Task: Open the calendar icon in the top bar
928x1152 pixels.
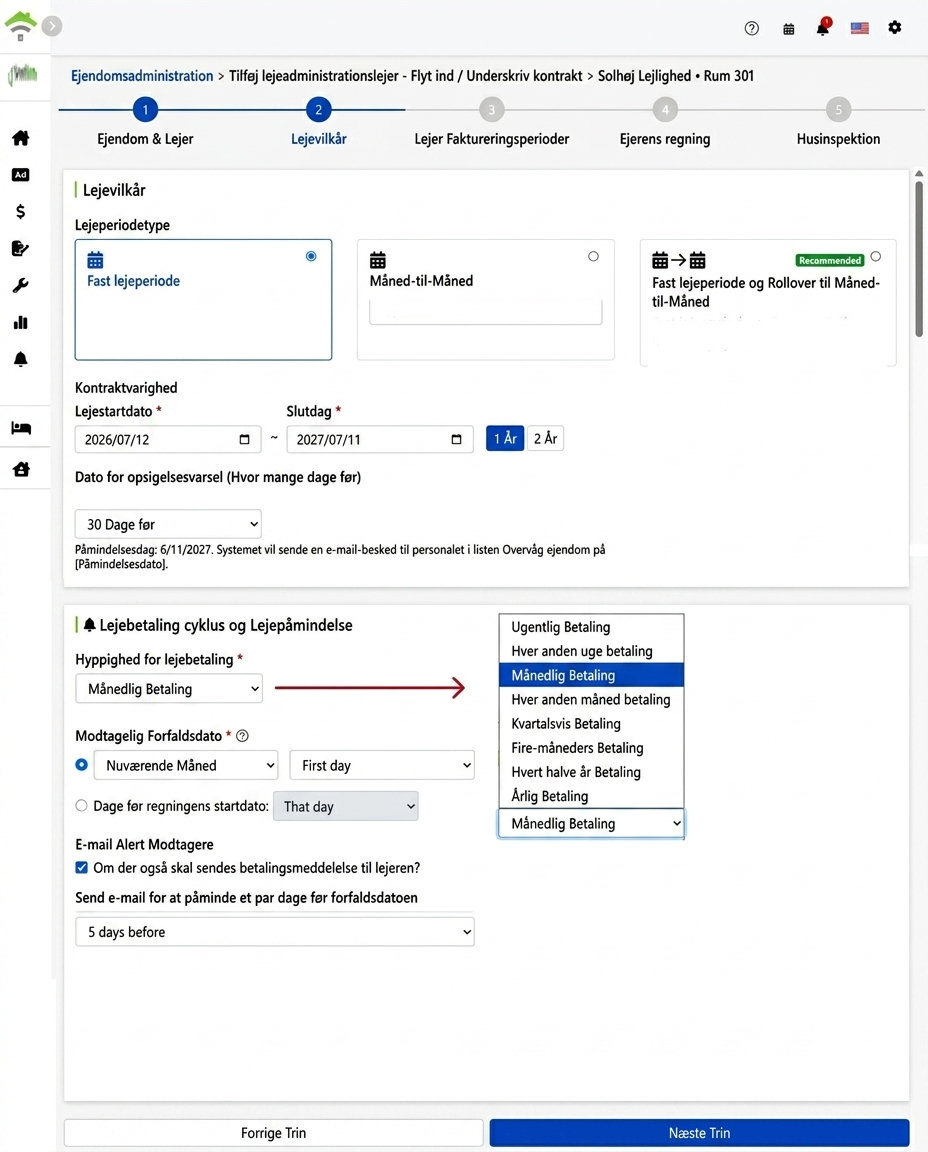Action: [788, 29]
